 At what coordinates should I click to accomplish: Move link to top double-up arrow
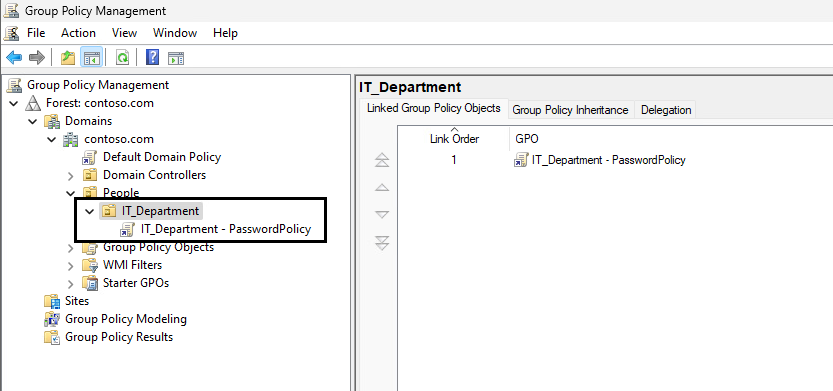tap(382, 160)
